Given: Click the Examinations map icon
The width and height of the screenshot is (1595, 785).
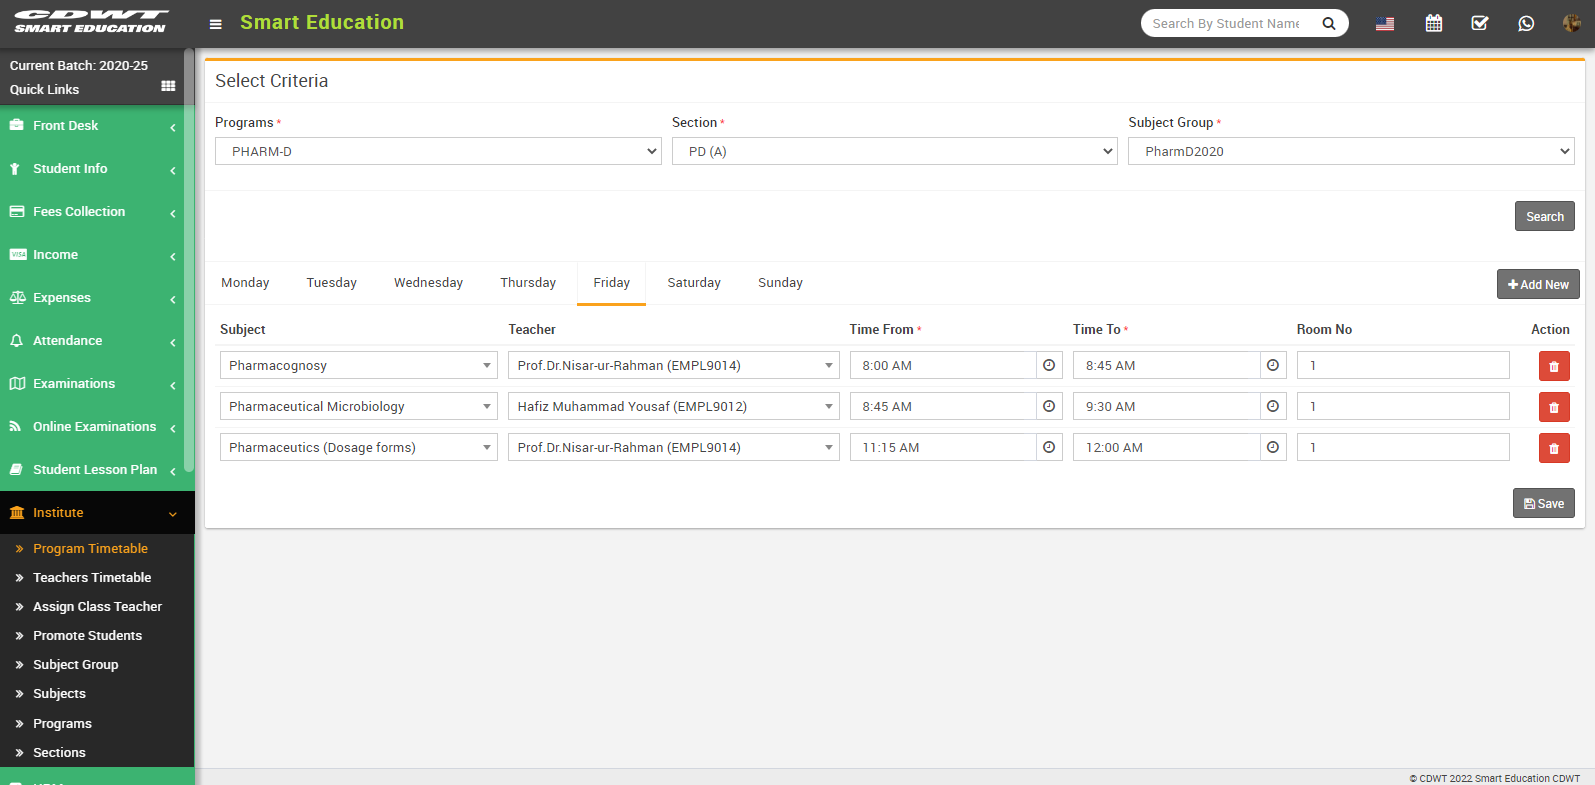Looking at the screenshot, I should [17, 383].
